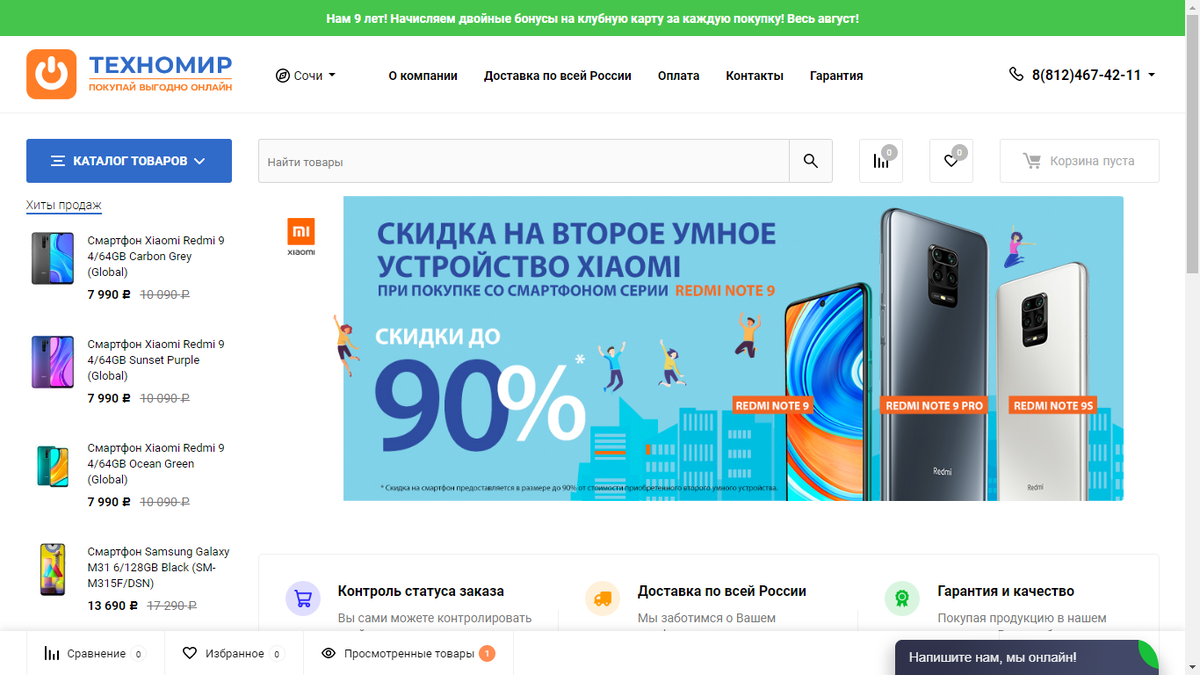Click the Samsung Galaxy M31 thumbnail
The width and height of the screenshot is (1200, 675).
click(53, 570)
